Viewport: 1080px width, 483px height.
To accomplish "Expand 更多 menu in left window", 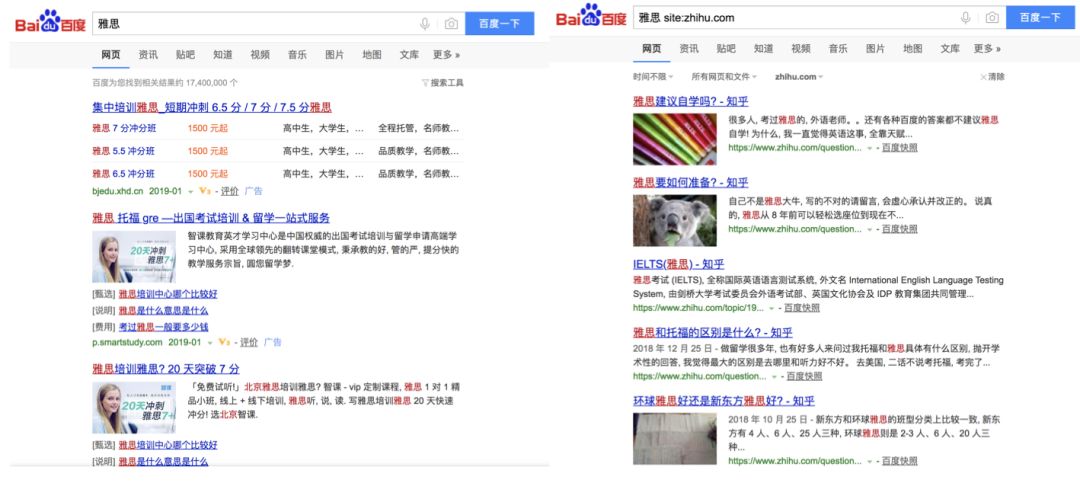I will click(x=446, y=54).
